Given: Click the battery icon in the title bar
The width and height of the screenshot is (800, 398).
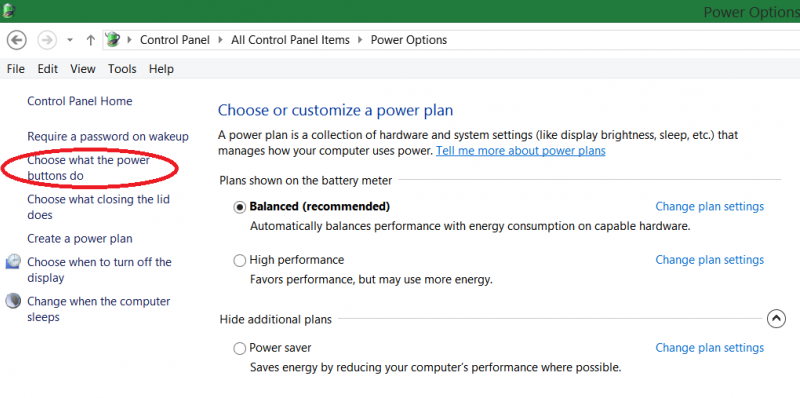Looking at the screenshot, I should tap(9, 10).
